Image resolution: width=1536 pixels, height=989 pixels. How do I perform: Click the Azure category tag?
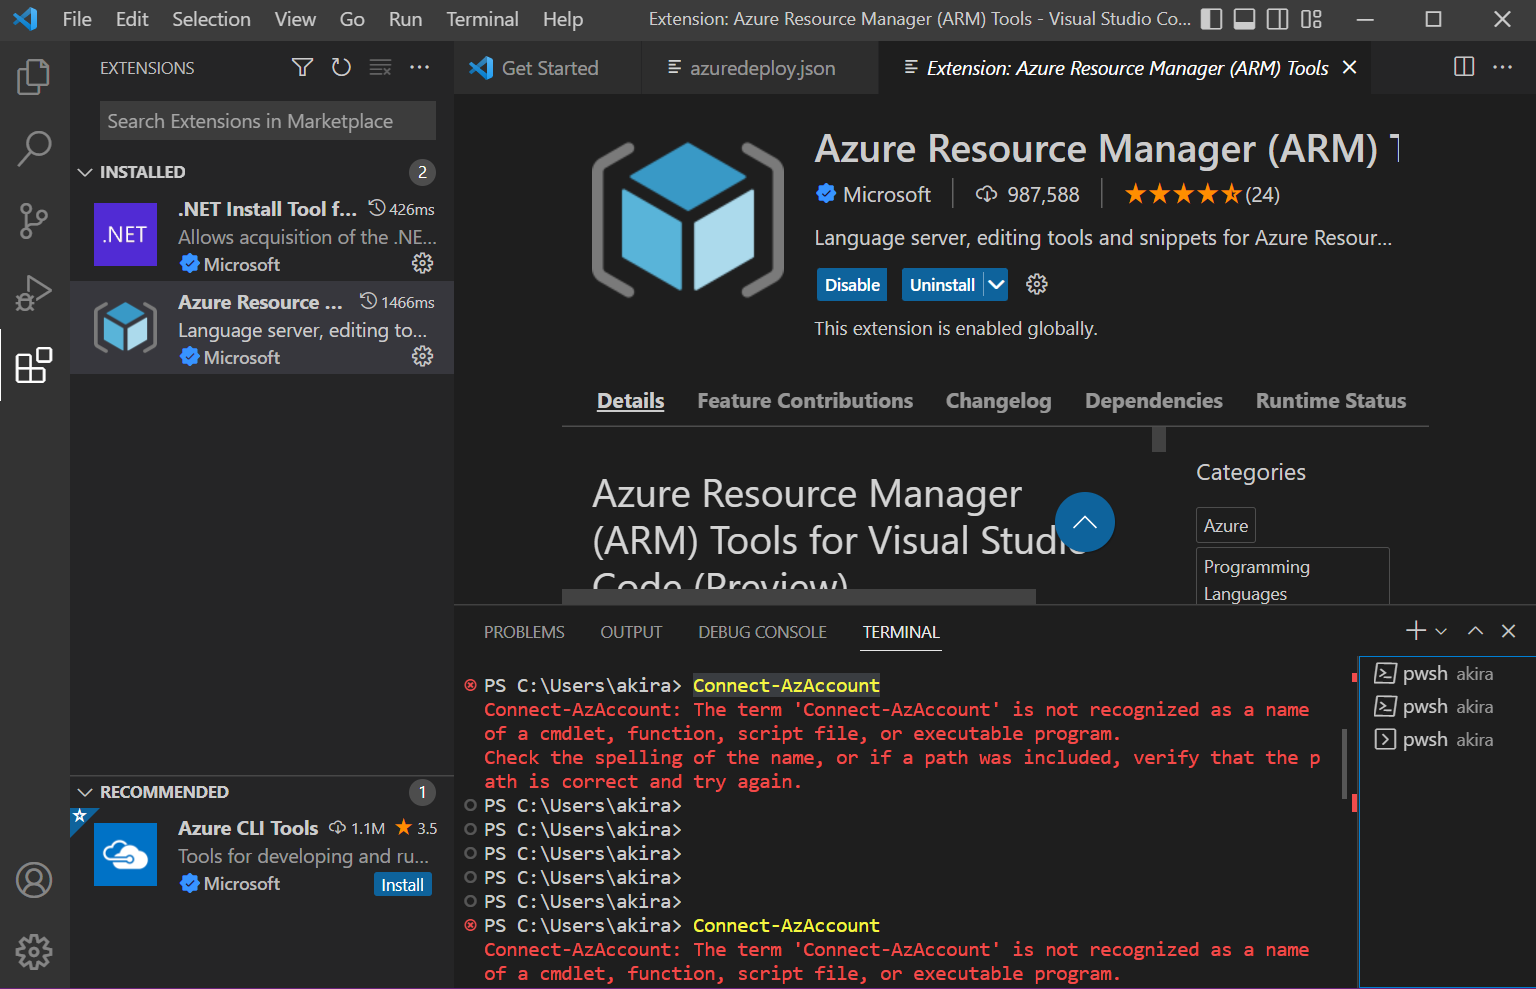click(1226, 525)
